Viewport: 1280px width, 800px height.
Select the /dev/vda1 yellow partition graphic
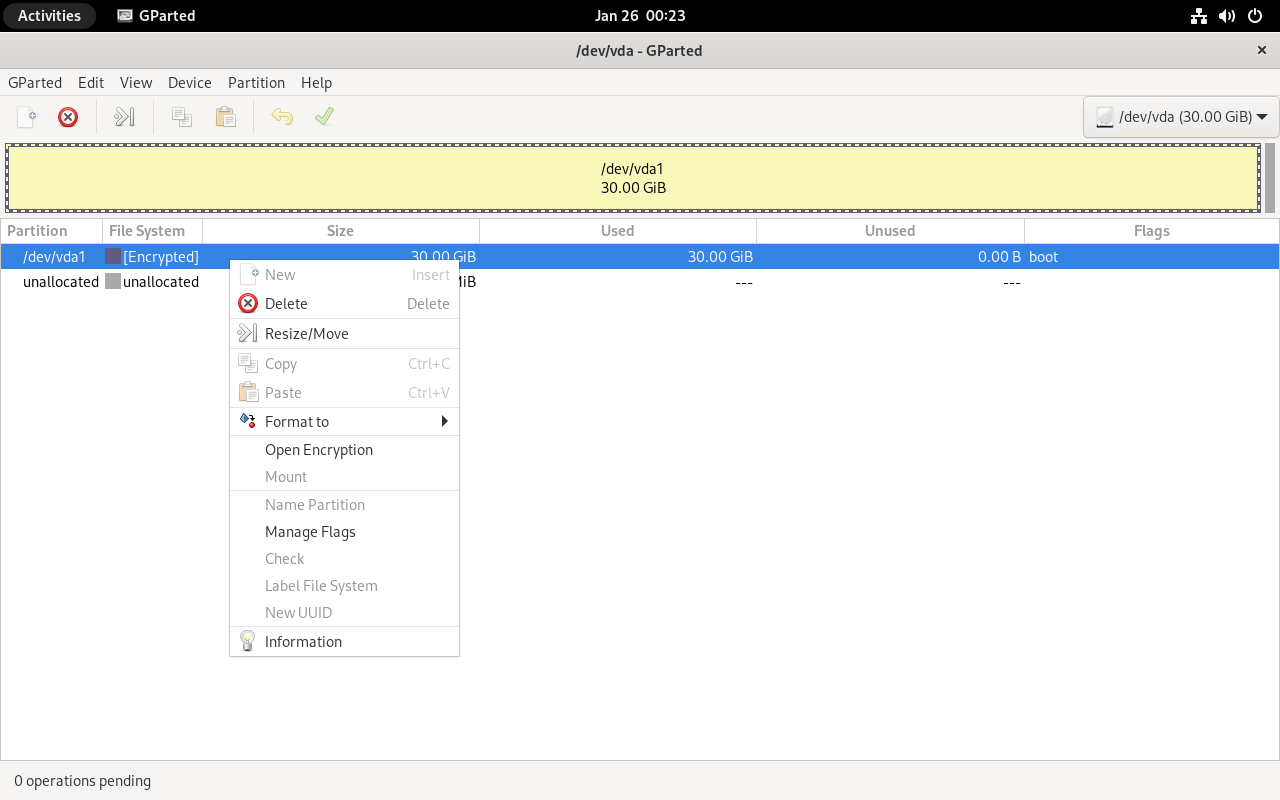[633, 178]
